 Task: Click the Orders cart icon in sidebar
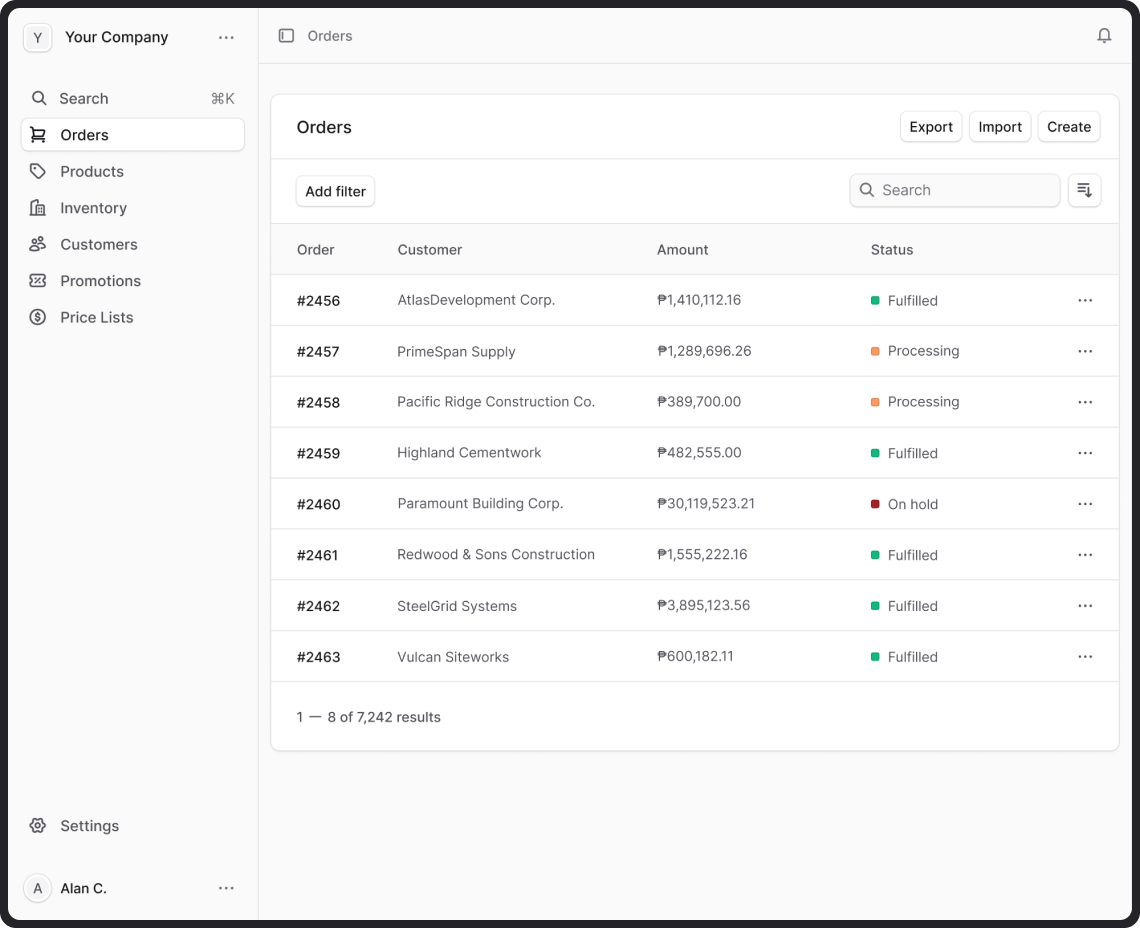click(38, 135)
